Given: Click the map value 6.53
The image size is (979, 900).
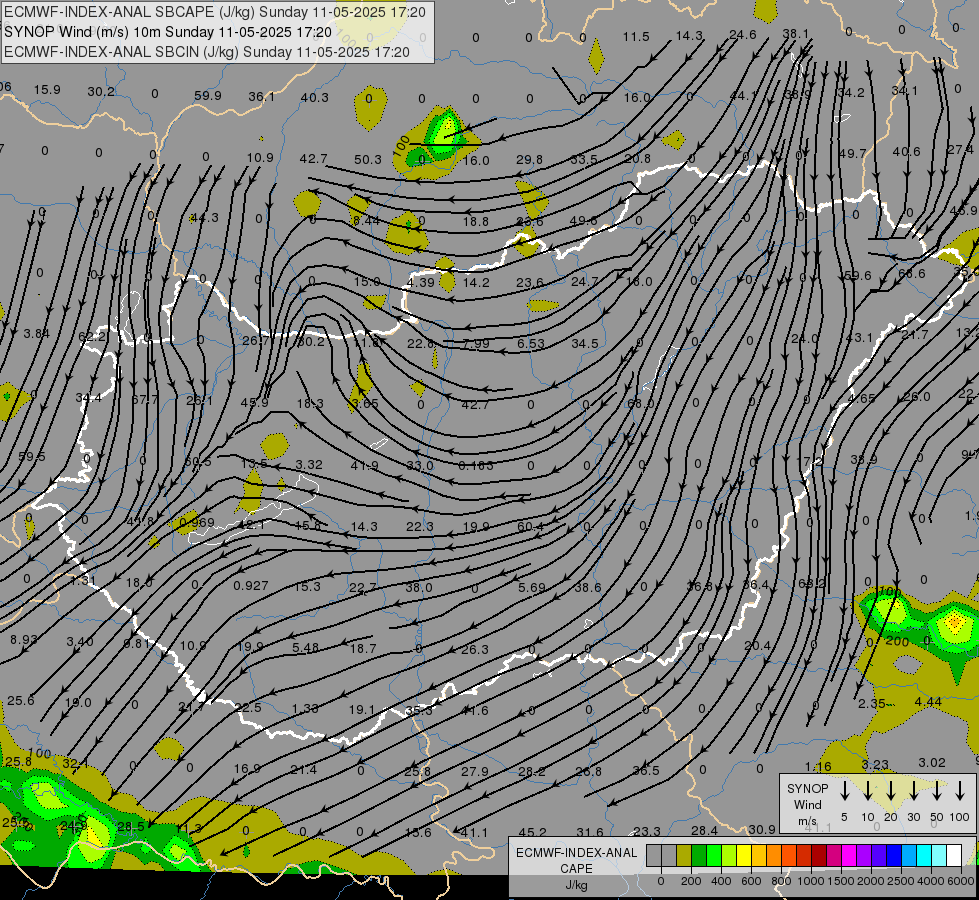Looking at the screenshot, I should click(531, 344).
